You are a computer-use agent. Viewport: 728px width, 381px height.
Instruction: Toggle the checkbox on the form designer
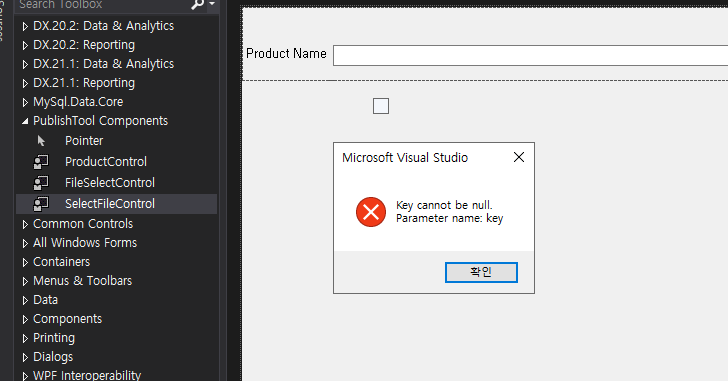tap(381, 106)
